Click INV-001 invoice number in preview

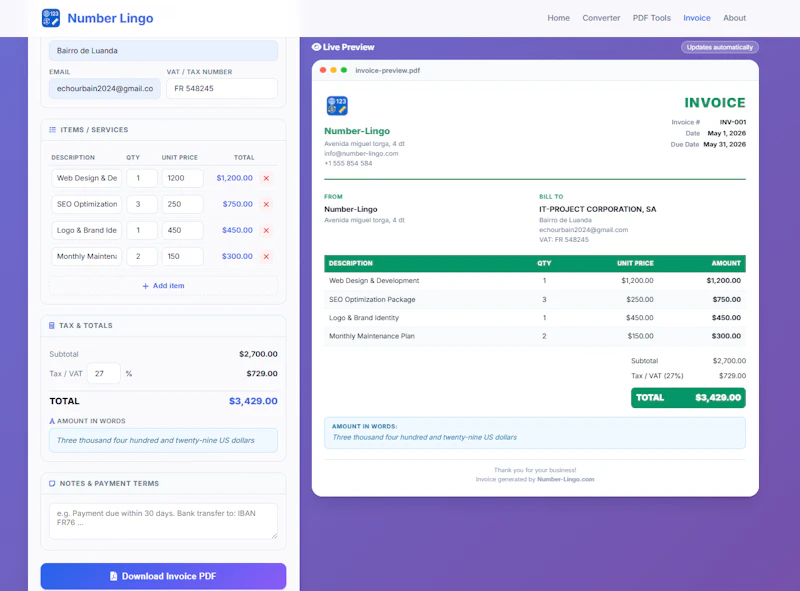[x=733, y=122]
